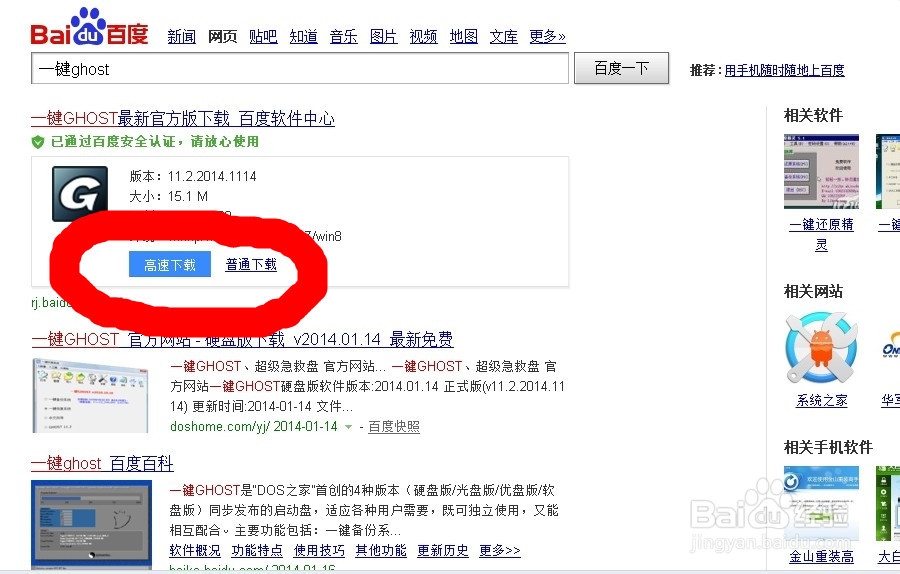The height and width of the screenshot is (574, 900).
Task: Click the doshome result screenshot thumbnail
Action: click(x=90, y=395)
